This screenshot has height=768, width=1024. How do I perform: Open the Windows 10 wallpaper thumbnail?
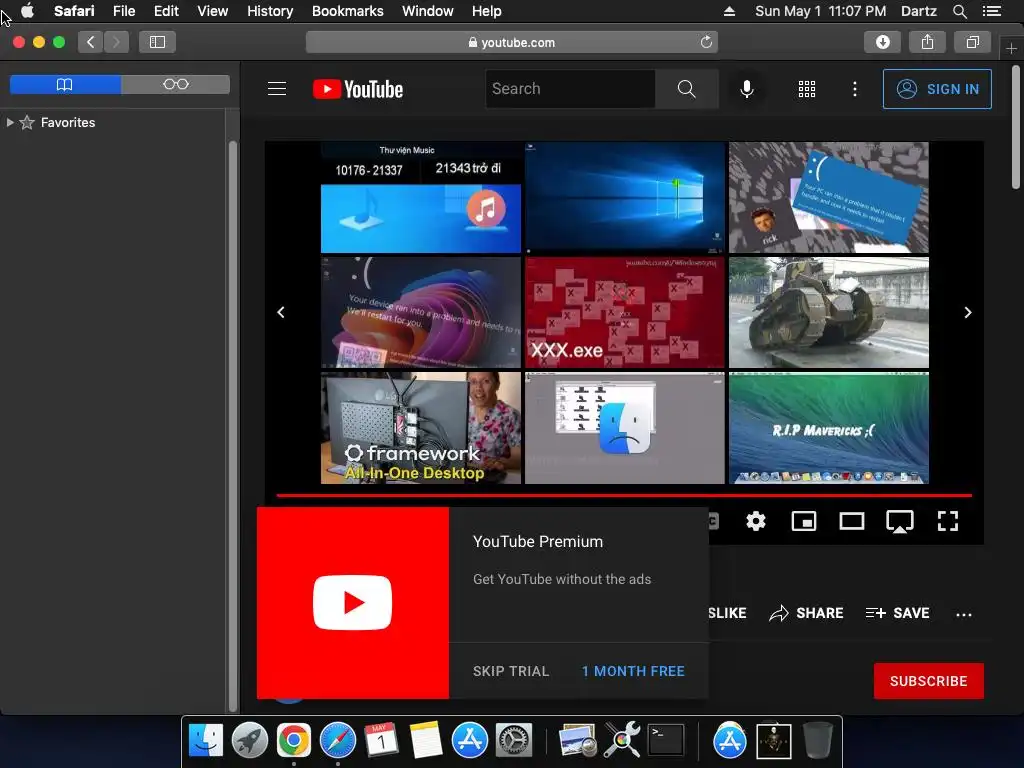(624, 197)
